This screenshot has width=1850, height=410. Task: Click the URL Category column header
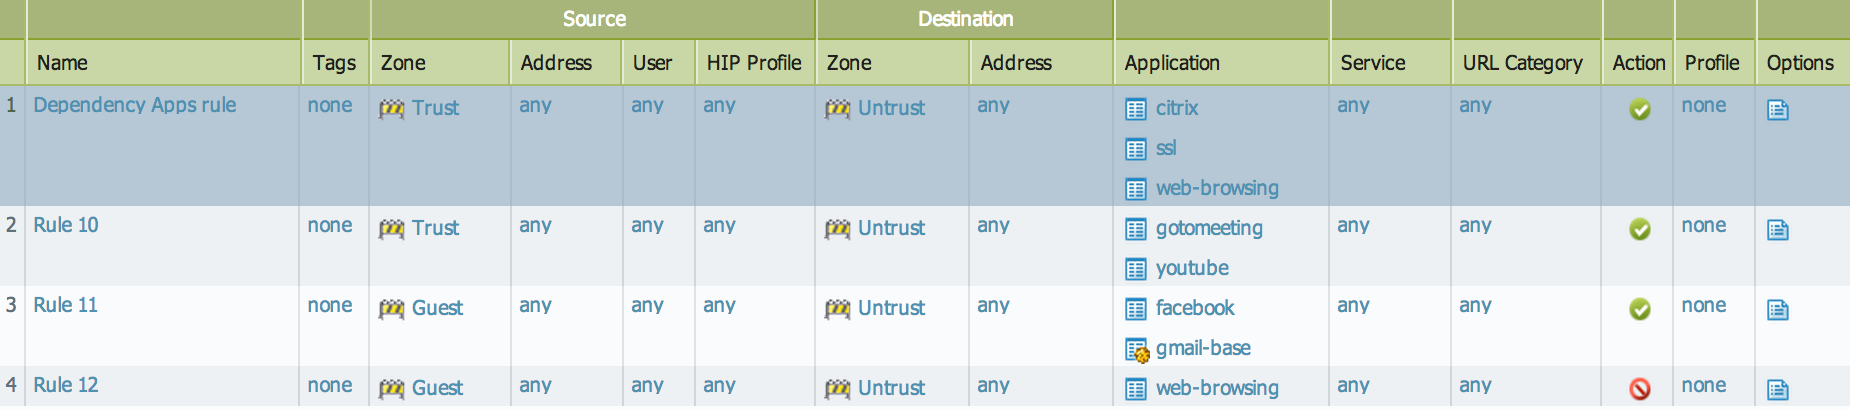click(1522, 63)
